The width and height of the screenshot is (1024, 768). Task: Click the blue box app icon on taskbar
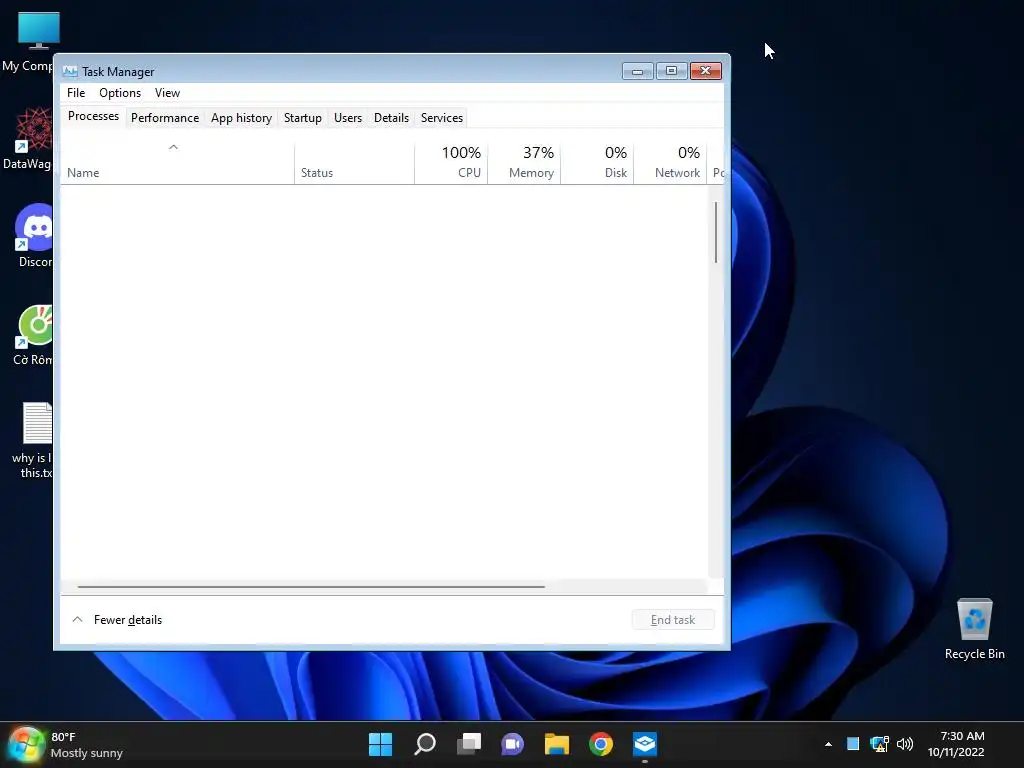pyautogui.click(x=645, y=744)
